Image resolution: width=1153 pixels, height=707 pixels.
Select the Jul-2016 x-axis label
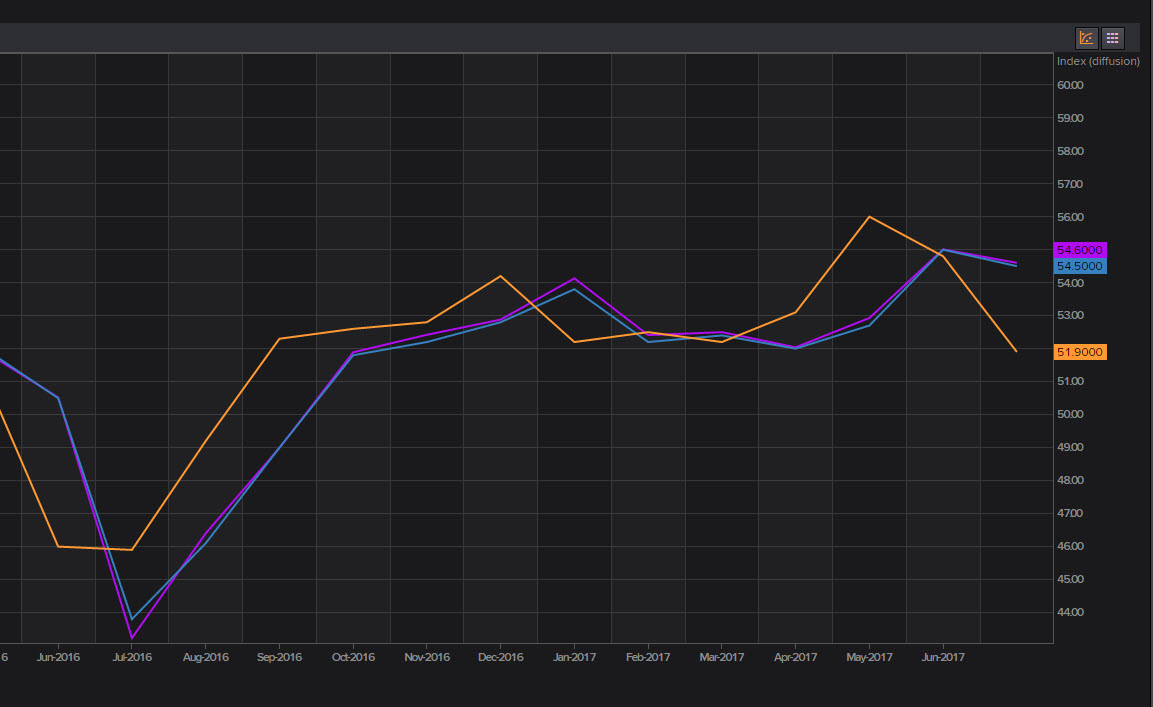(132, 657)
